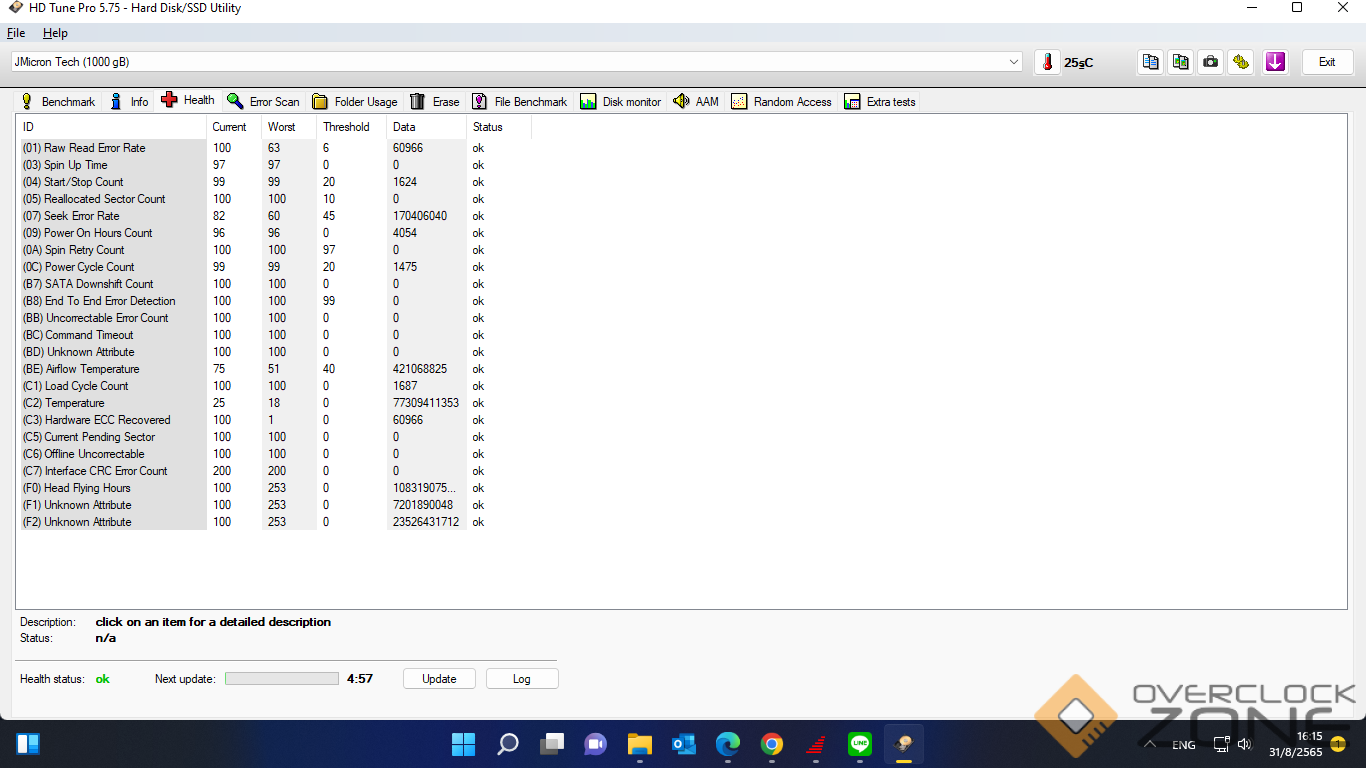Select the (C2) Temperature row
Viewport: 1366px width, 768px height.
coord(274,403)
